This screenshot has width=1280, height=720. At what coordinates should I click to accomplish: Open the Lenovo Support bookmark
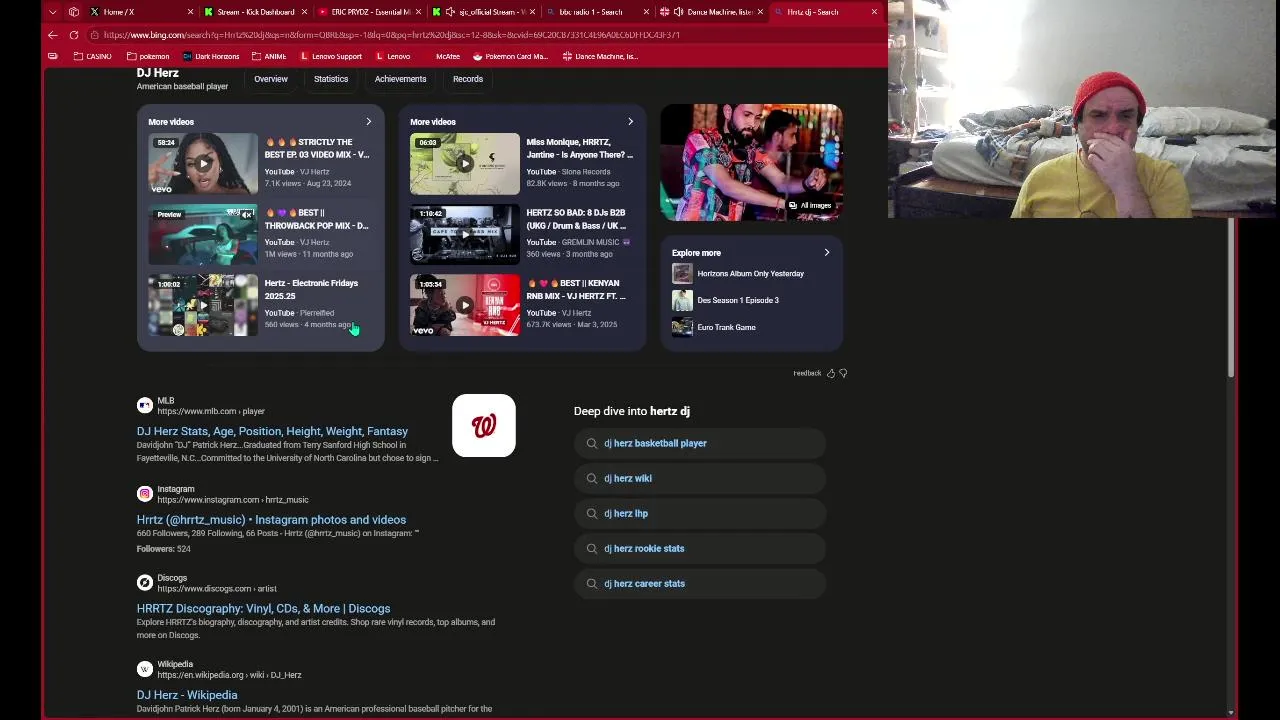pos(330,56)
